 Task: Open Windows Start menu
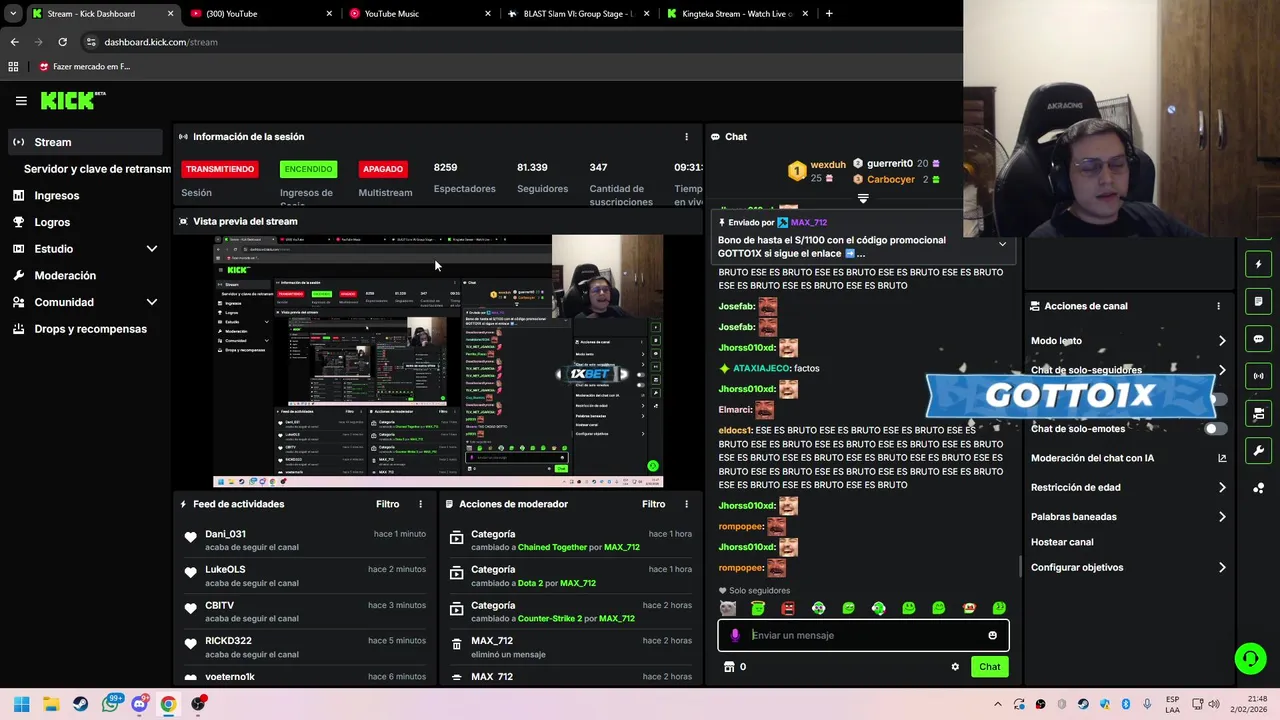(x=21, y=704)
